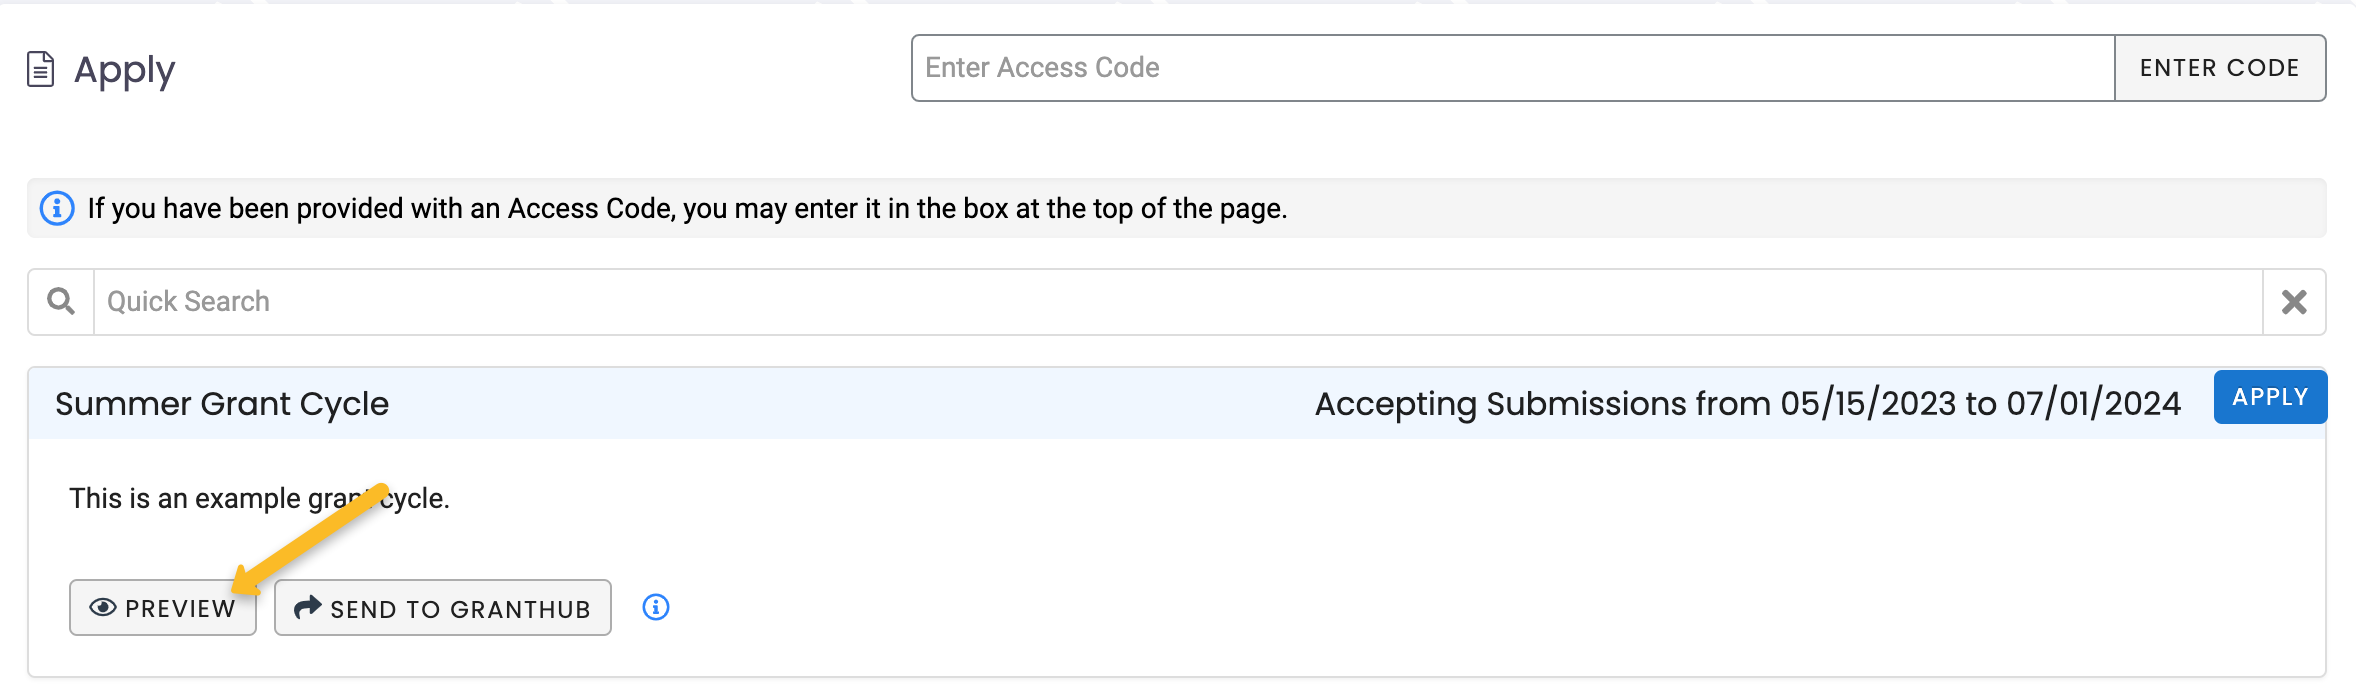The width and height of the screenshot is (2356, 686).
Task: Click the example grant cycle description text
Action: click(259, 498)
